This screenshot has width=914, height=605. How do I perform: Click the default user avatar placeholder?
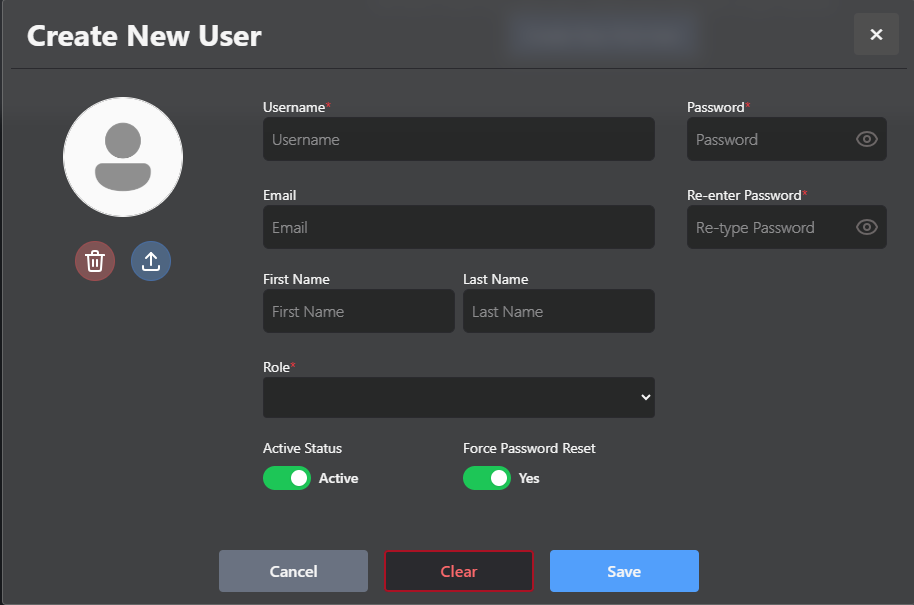tap(123, 157)
